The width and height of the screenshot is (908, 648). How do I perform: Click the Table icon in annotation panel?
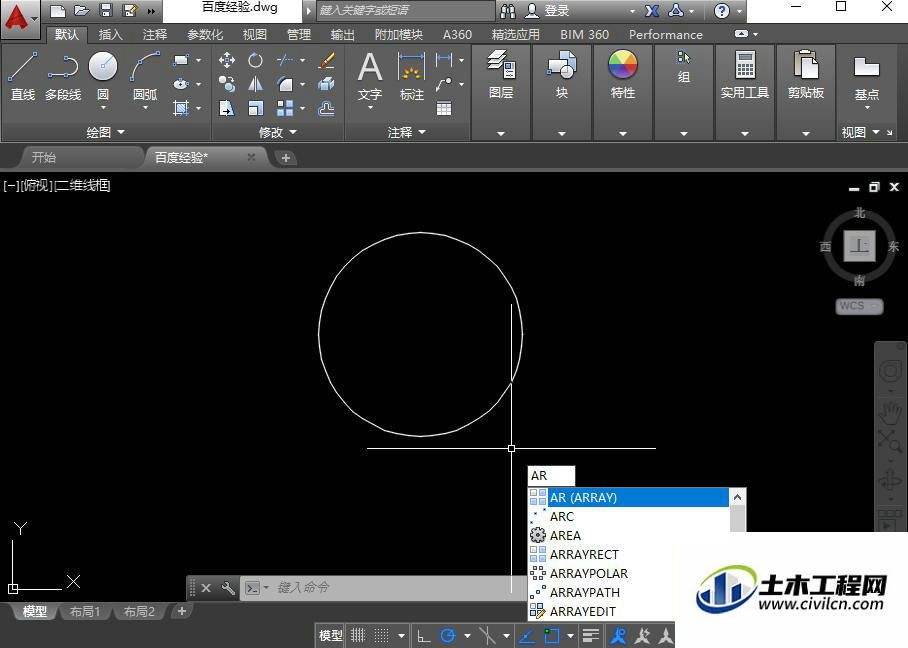pos(444,108)
